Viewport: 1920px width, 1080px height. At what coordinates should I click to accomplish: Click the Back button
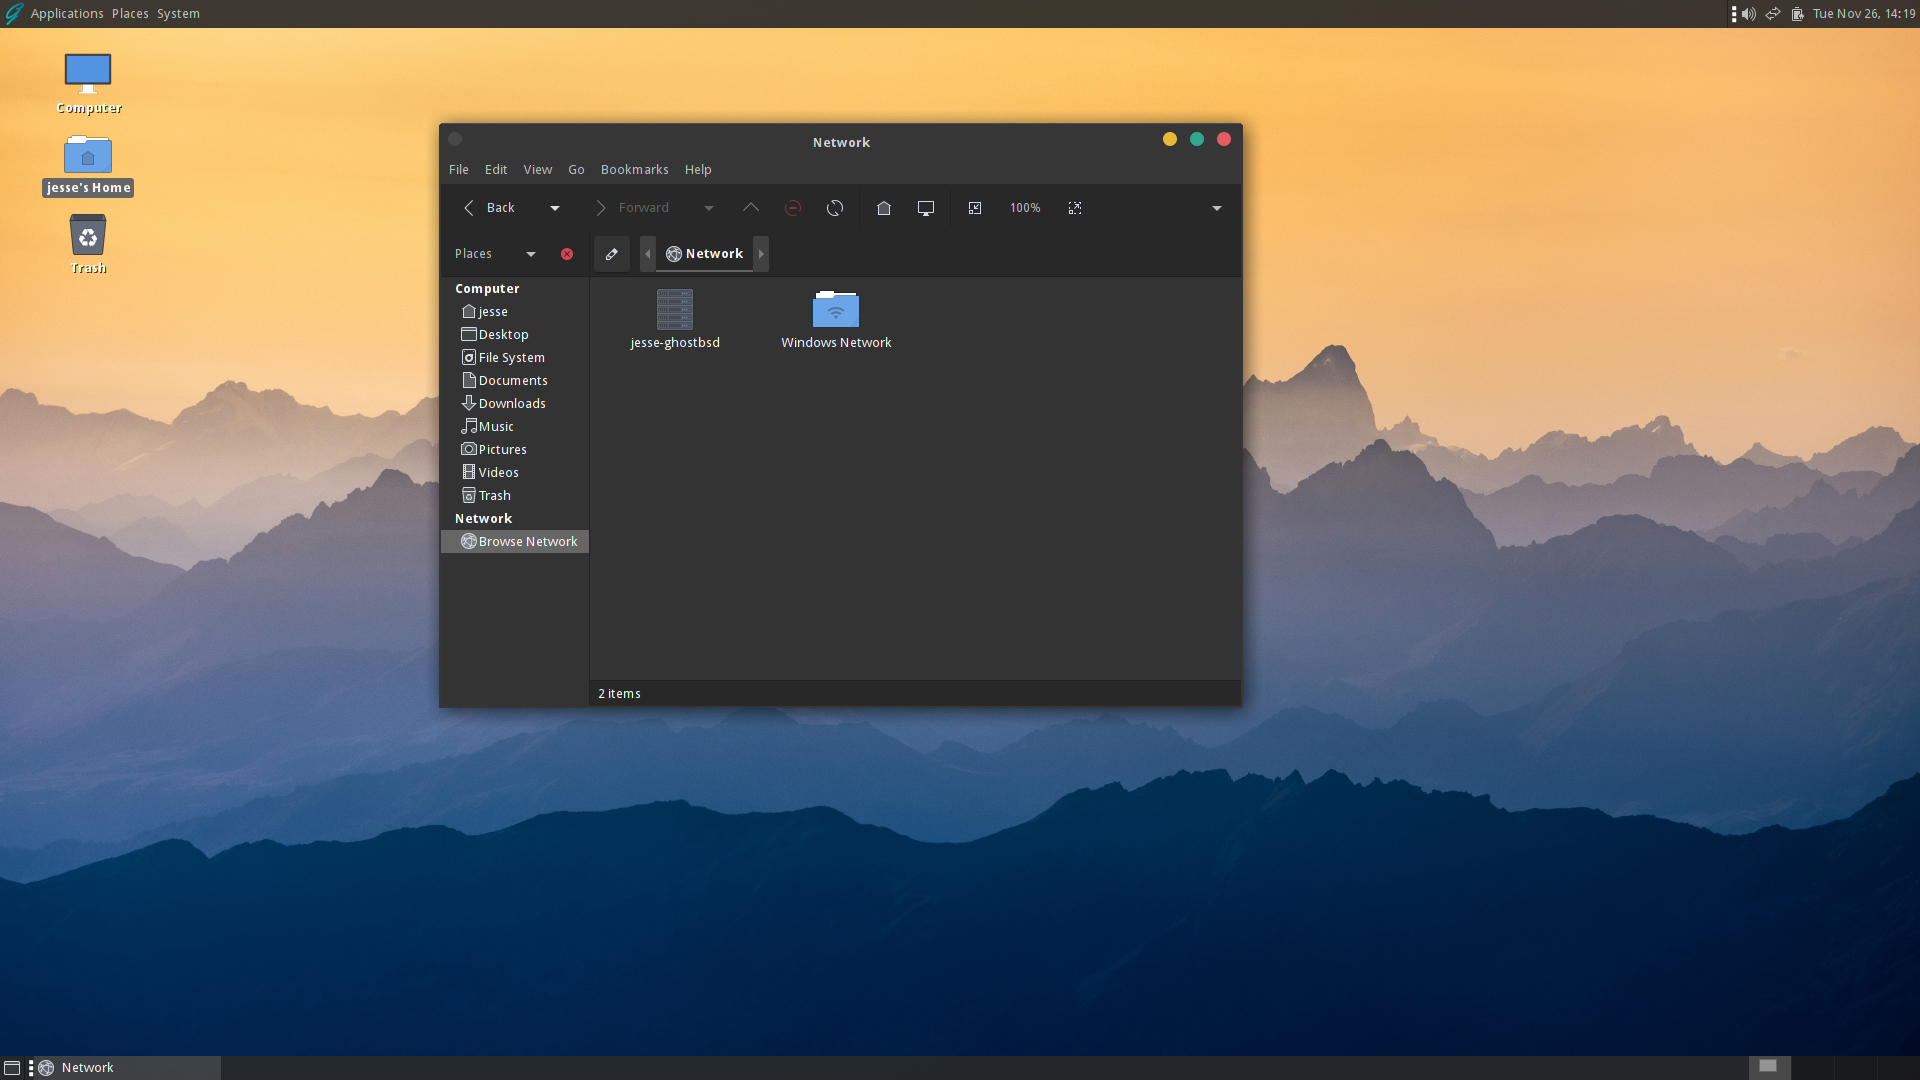pos(490,208)
